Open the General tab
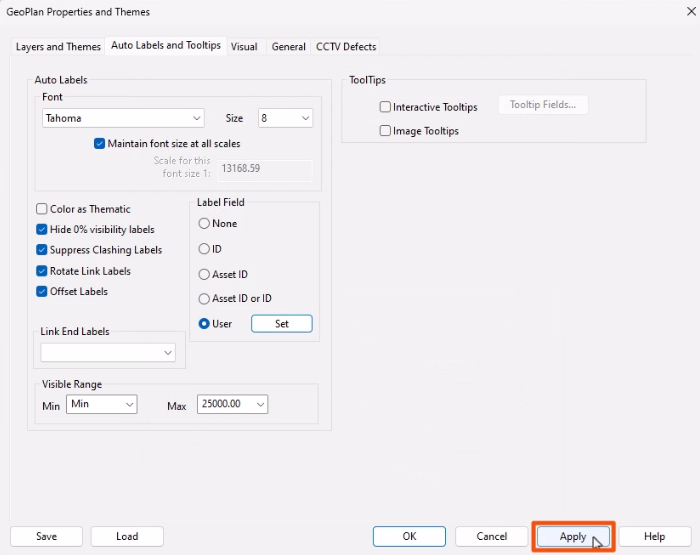The width and height of the screenshot is (700, 555). point(288,46)
